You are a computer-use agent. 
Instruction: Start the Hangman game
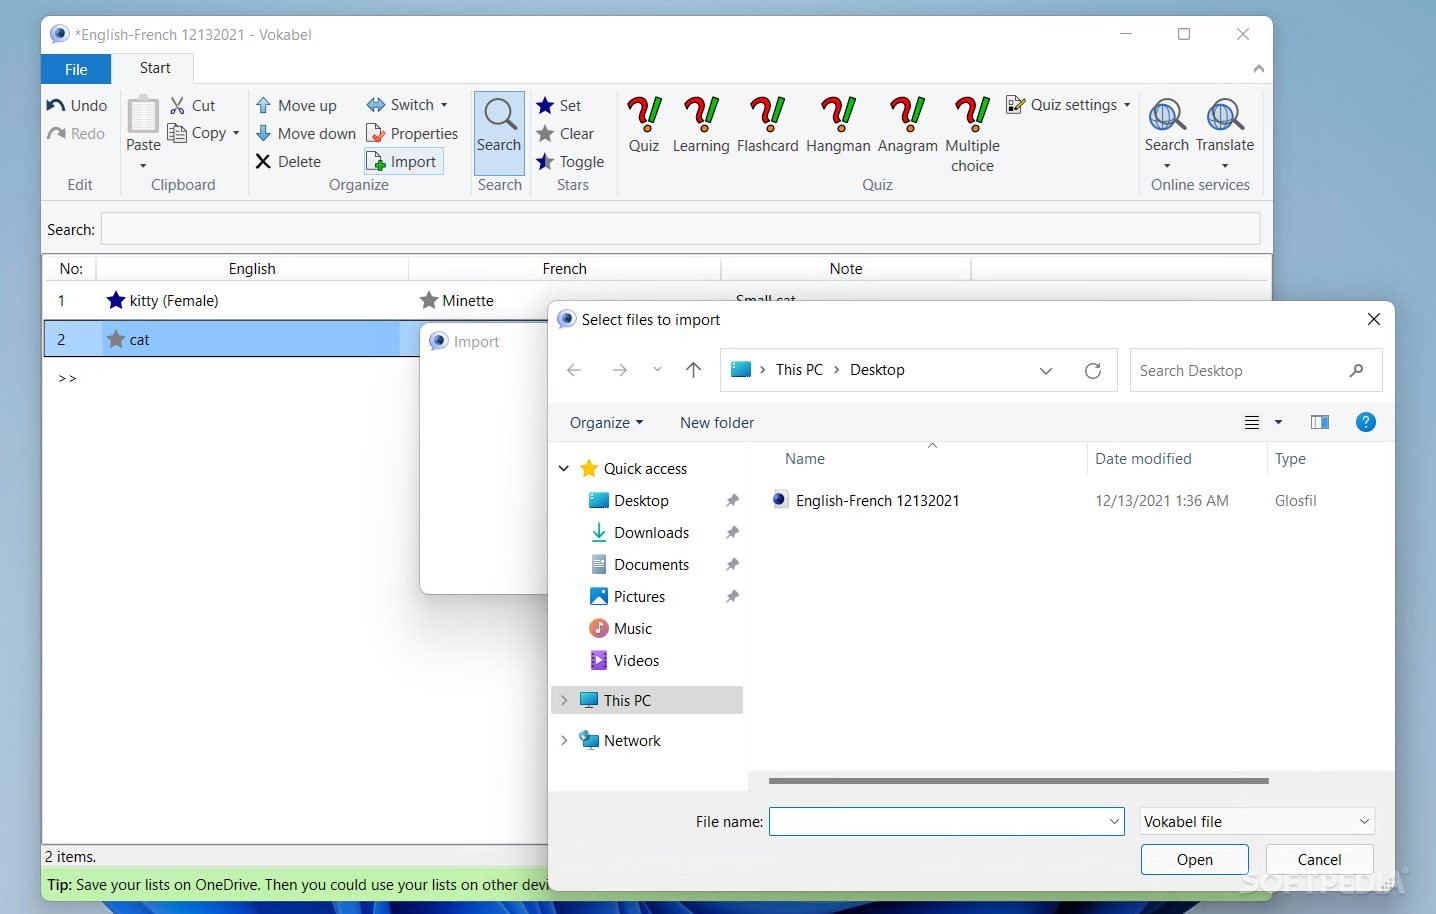838,124
